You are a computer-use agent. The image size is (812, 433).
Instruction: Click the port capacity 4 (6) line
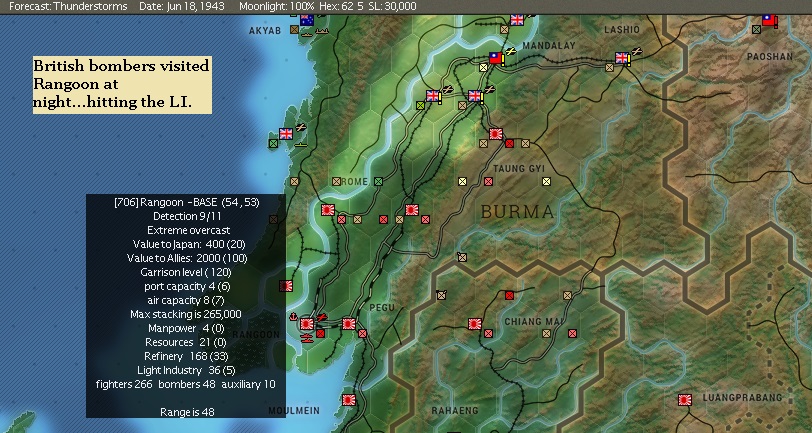click(187, 286)
